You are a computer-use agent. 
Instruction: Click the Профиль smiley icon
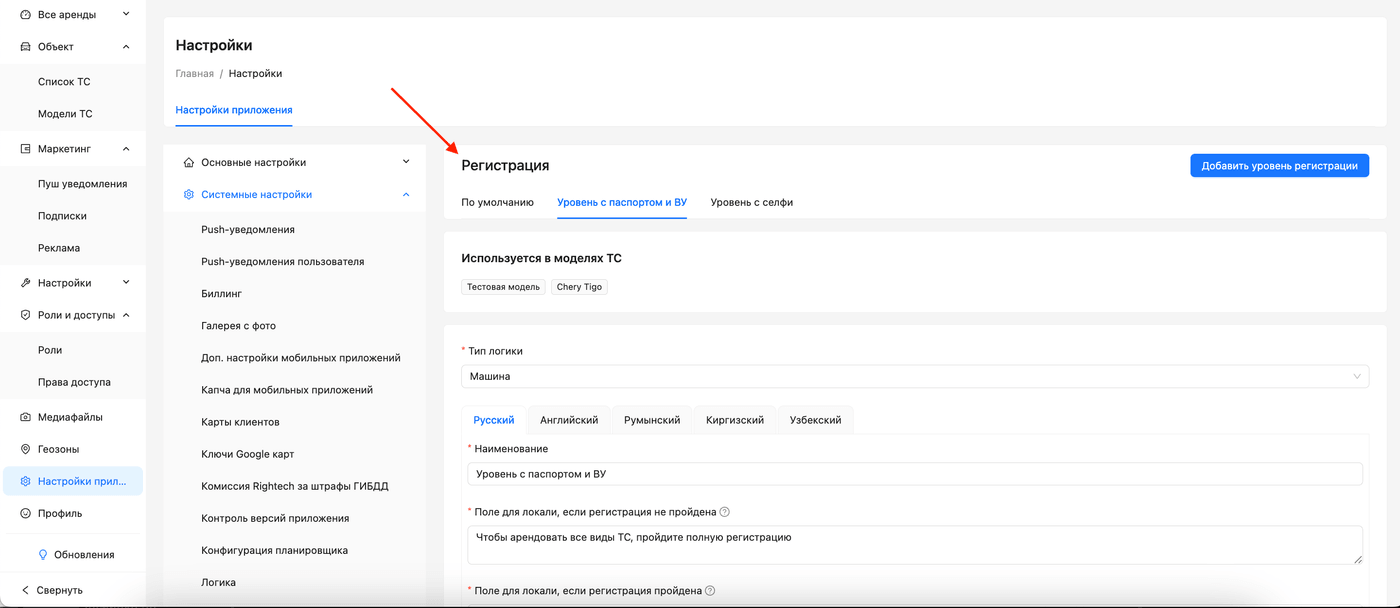point(26,513)
